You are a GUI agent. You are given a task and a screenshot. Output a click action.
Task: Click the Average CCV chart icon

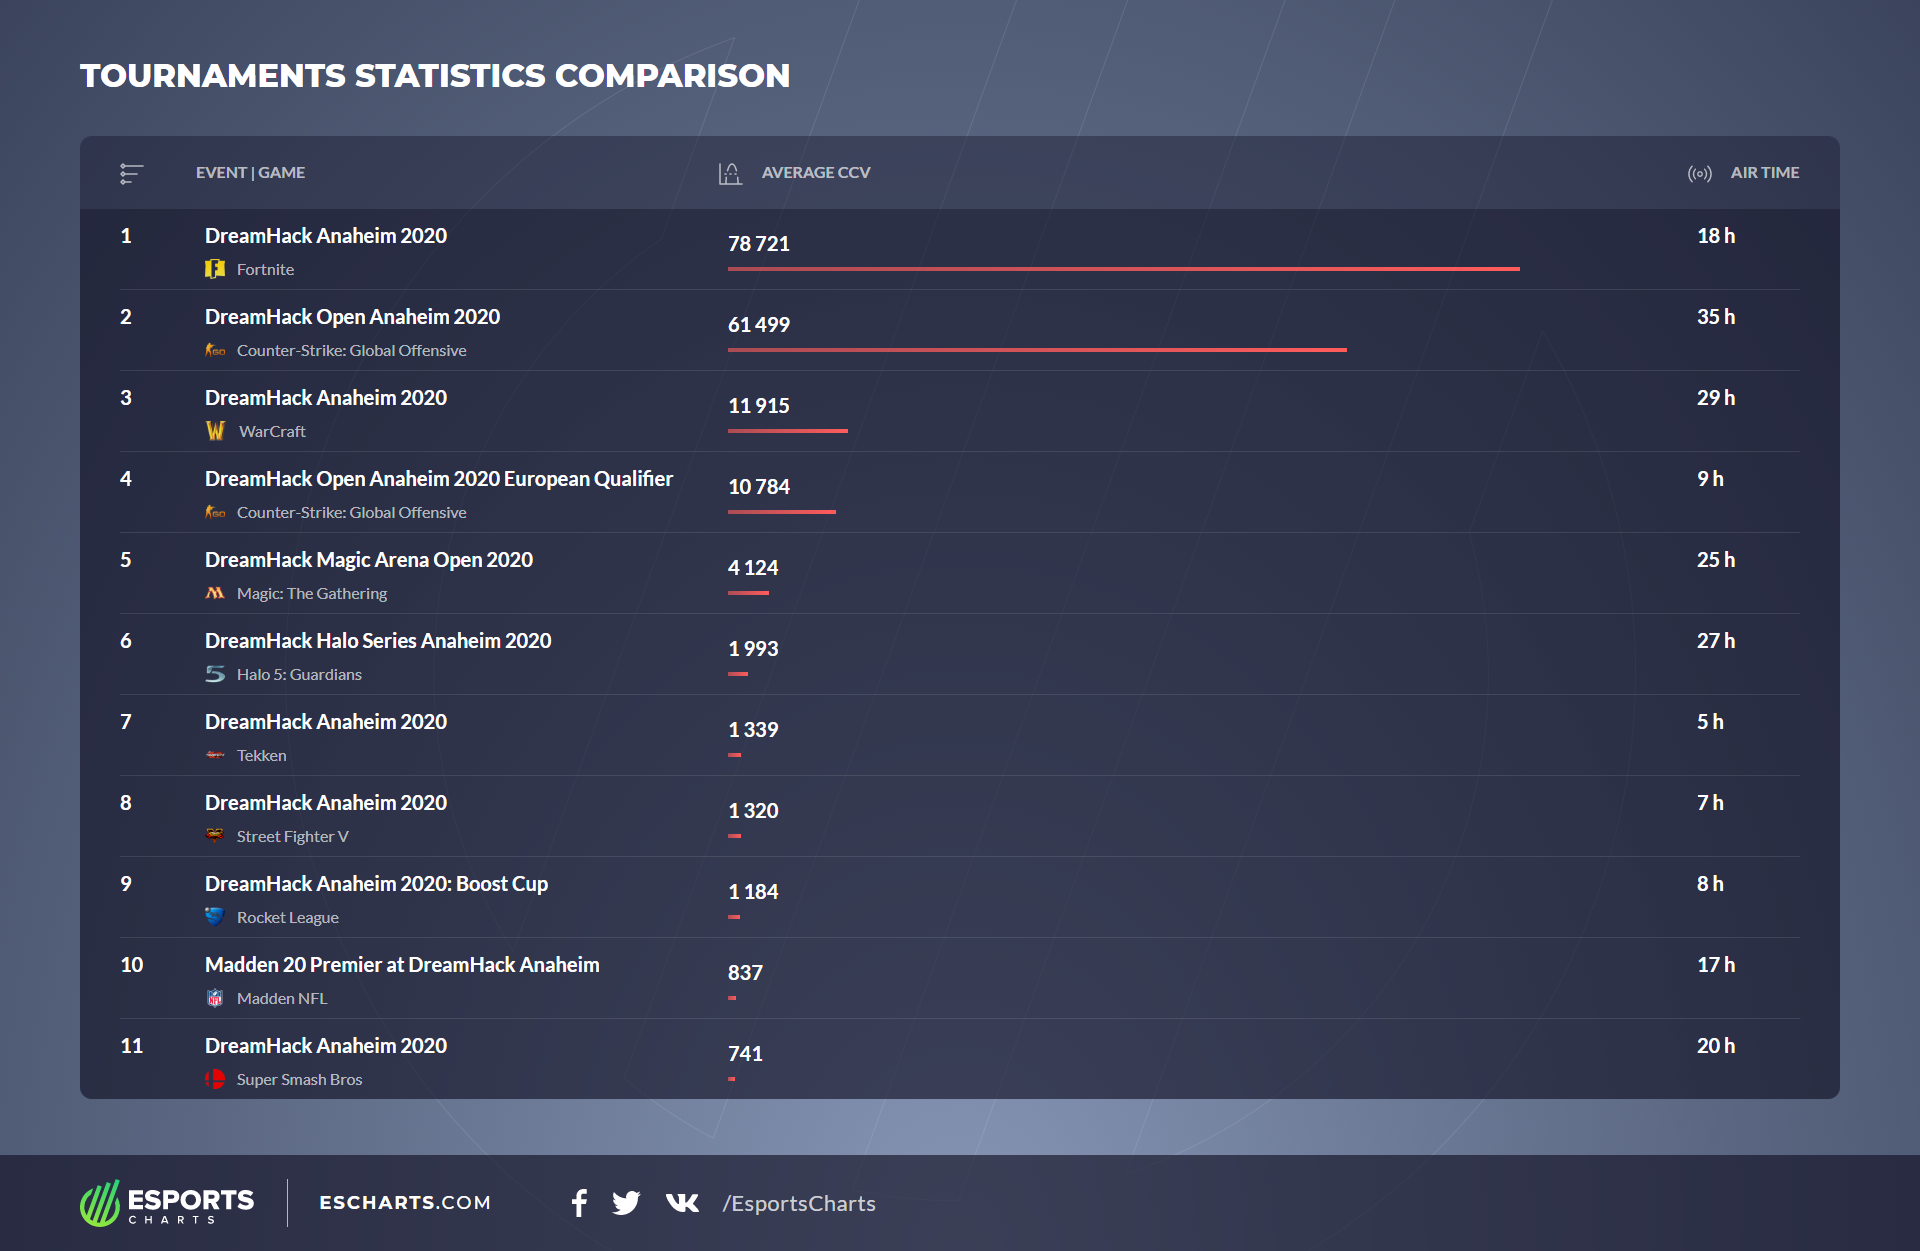tap(730, 174)
